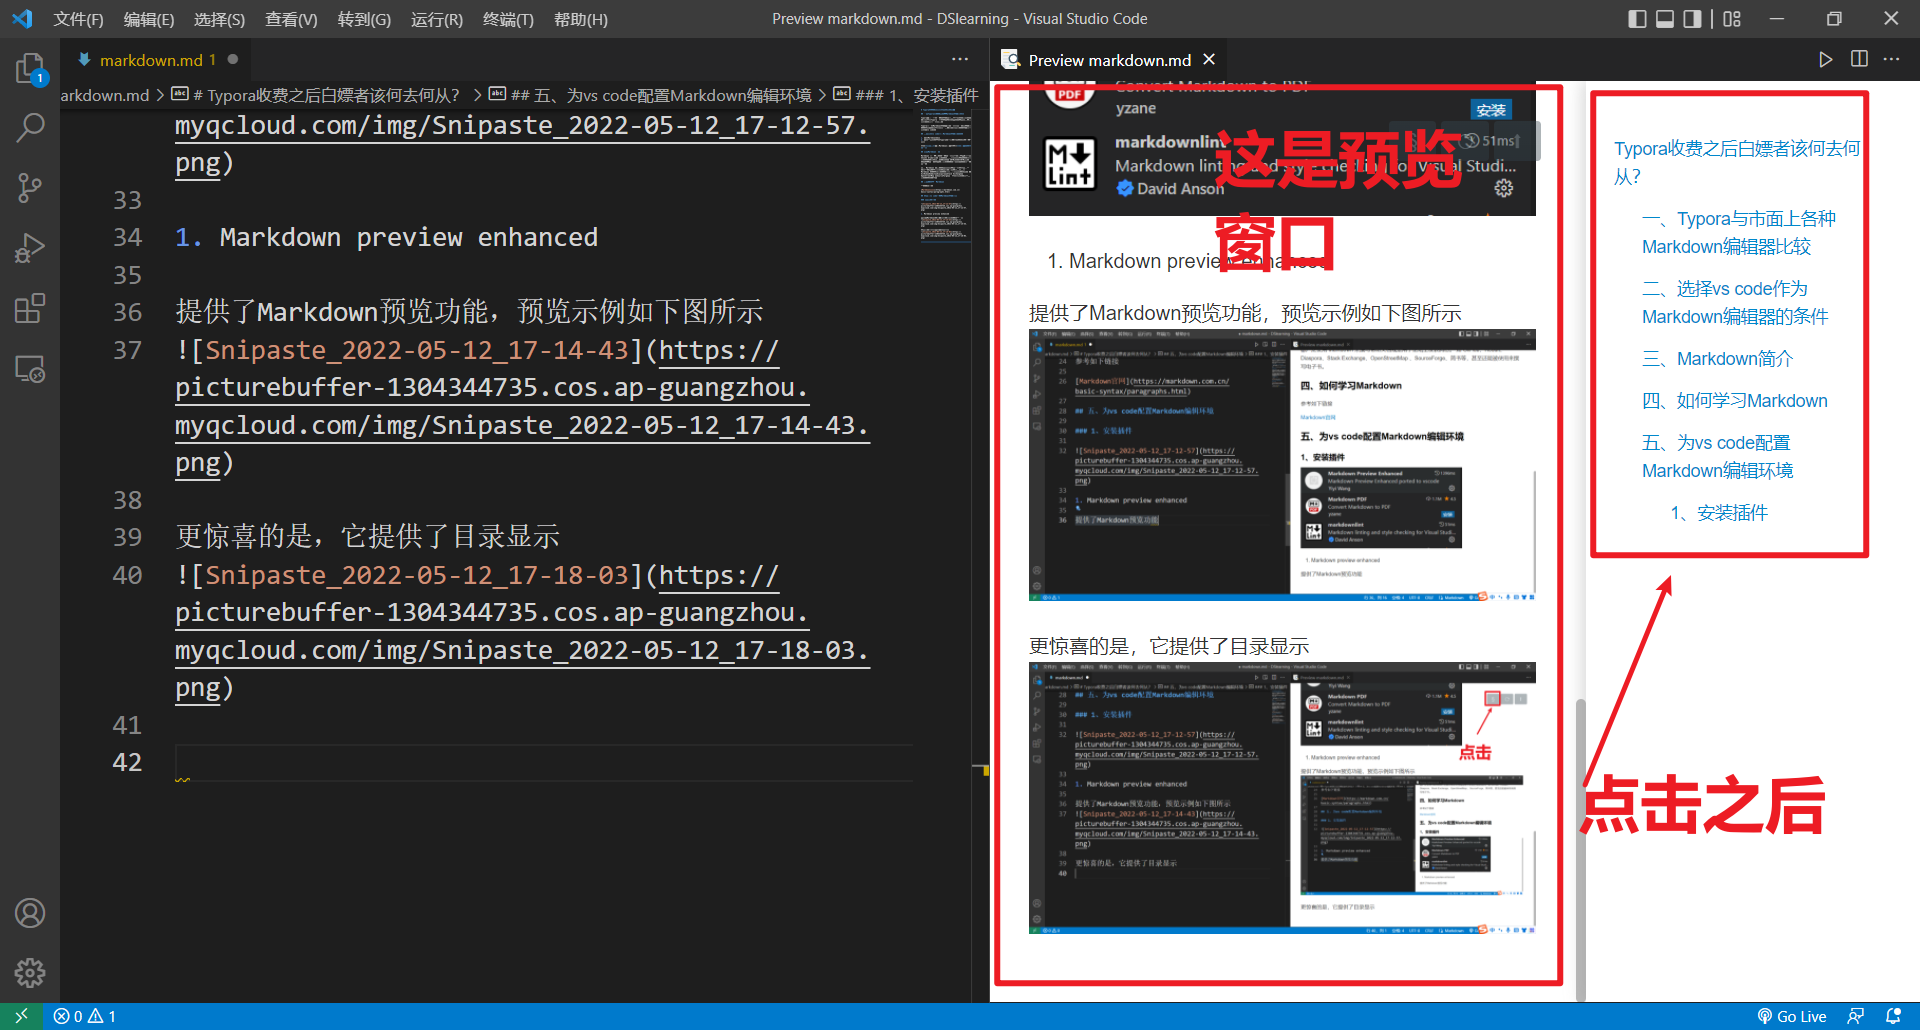
Task: Open TOC link 'Typora收费之后白嫖者该何去何从?'
Action: click(1736, 162)
